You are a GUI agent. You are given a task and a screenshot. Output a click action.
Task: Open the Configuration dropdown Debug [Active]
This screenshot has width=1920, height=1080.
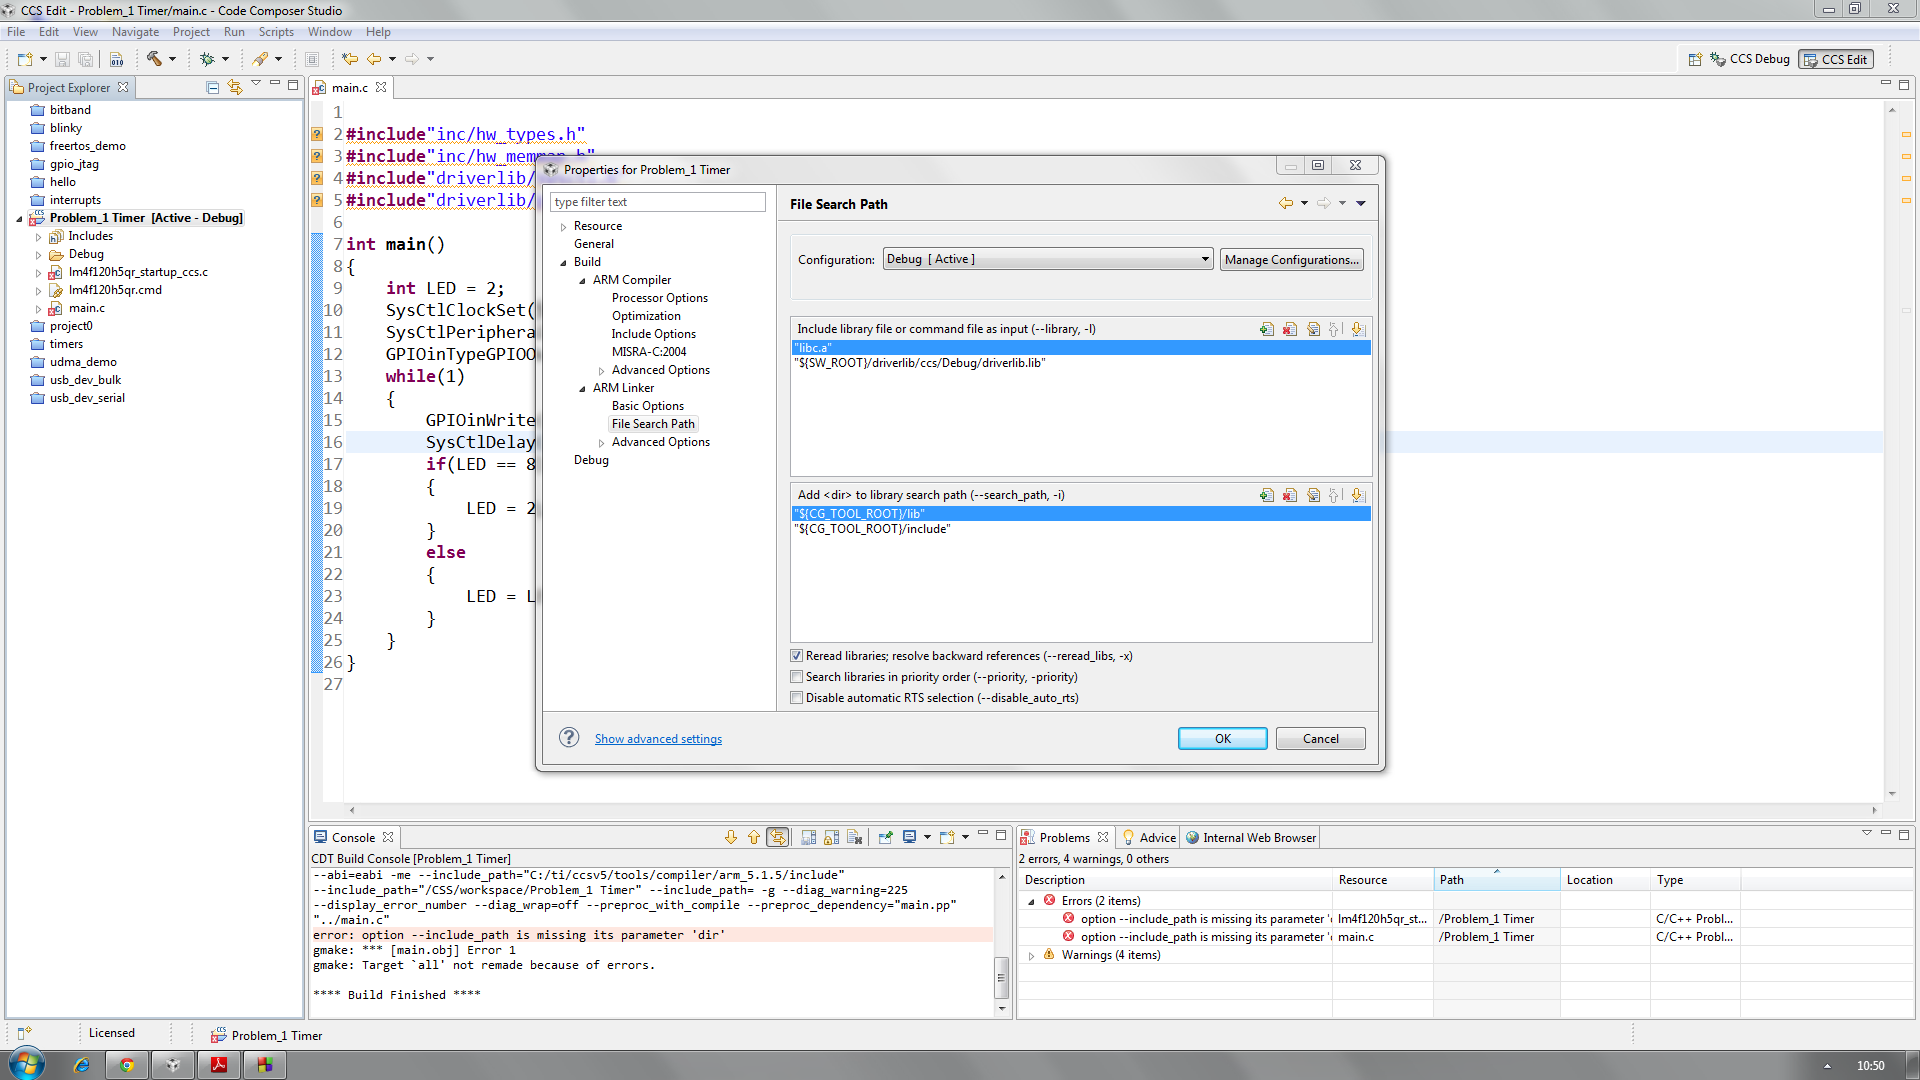coord(1047,259)
